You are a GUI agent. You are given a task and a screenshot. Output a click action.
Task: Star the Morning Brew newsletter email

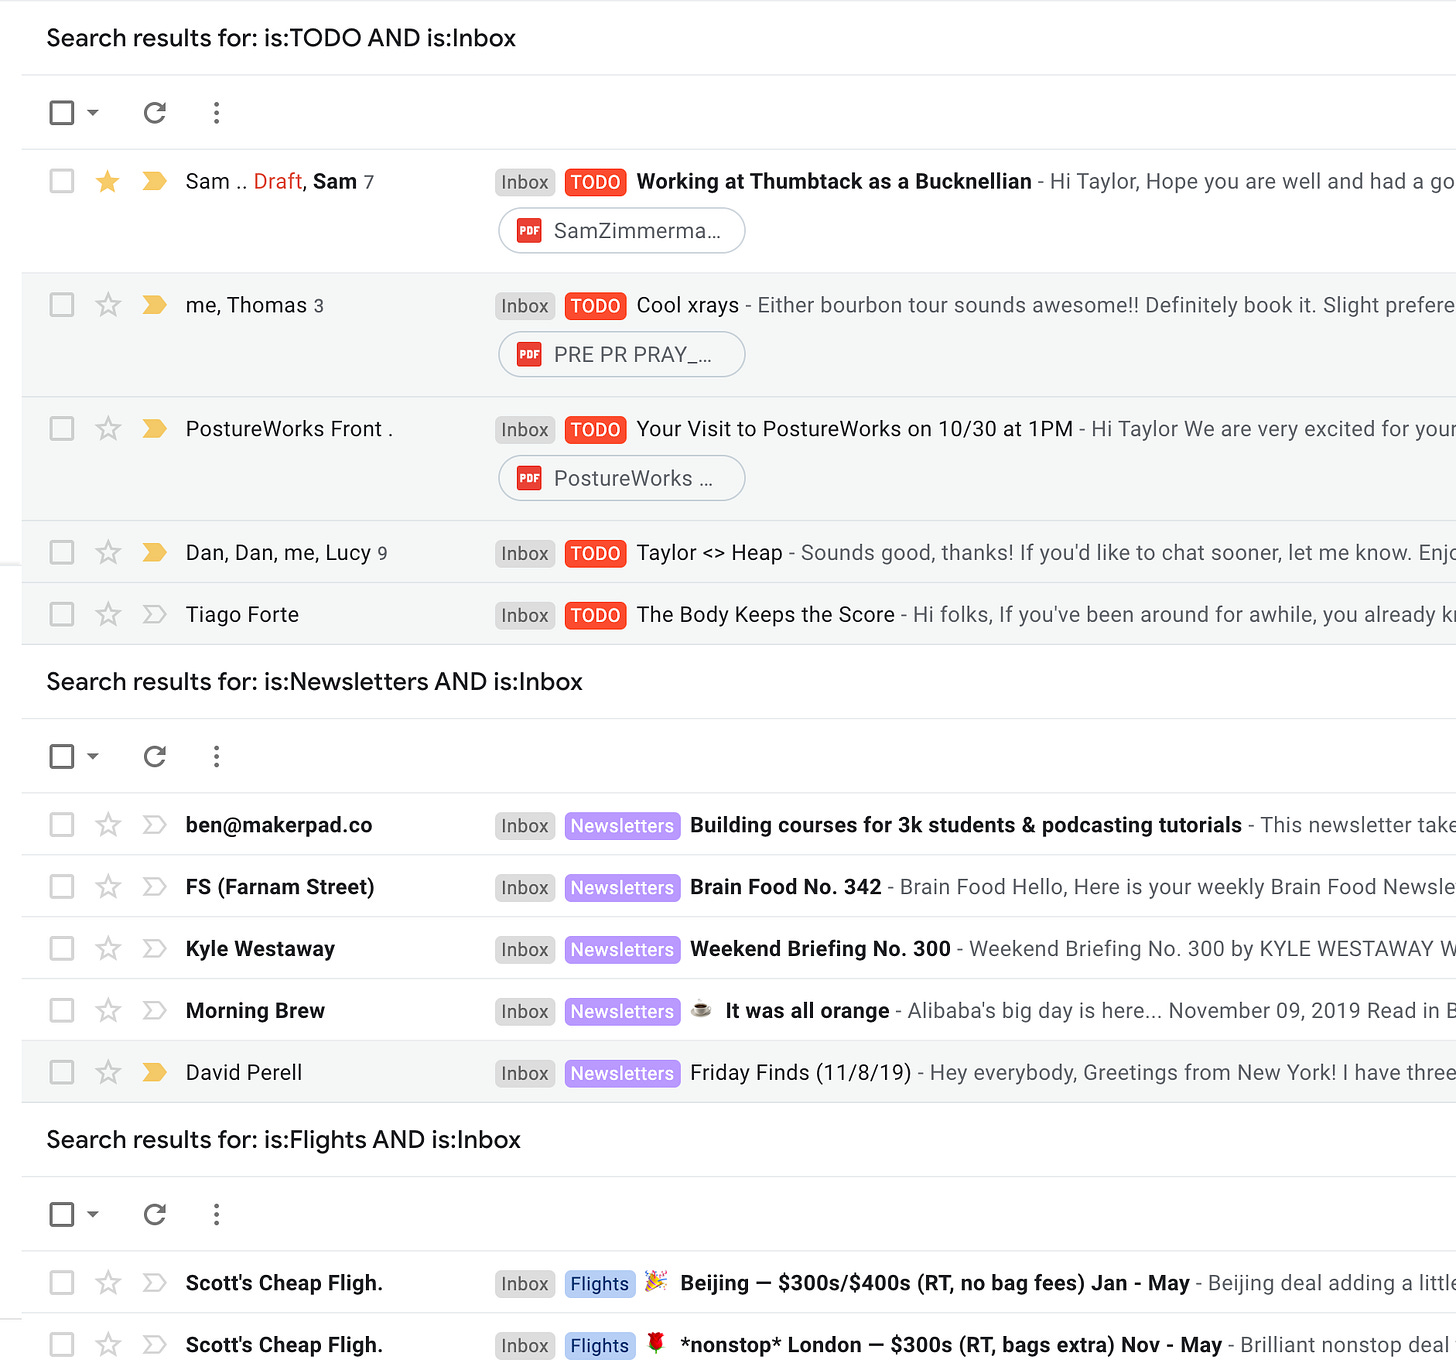tap(108, 1011)
